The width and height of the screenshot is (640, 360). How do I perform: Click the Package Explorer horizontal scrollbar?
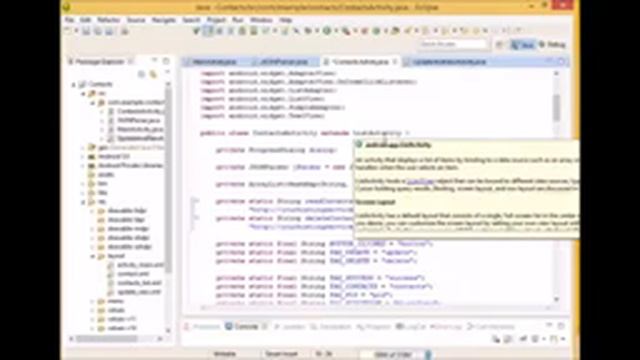click(x=107, y=339)
